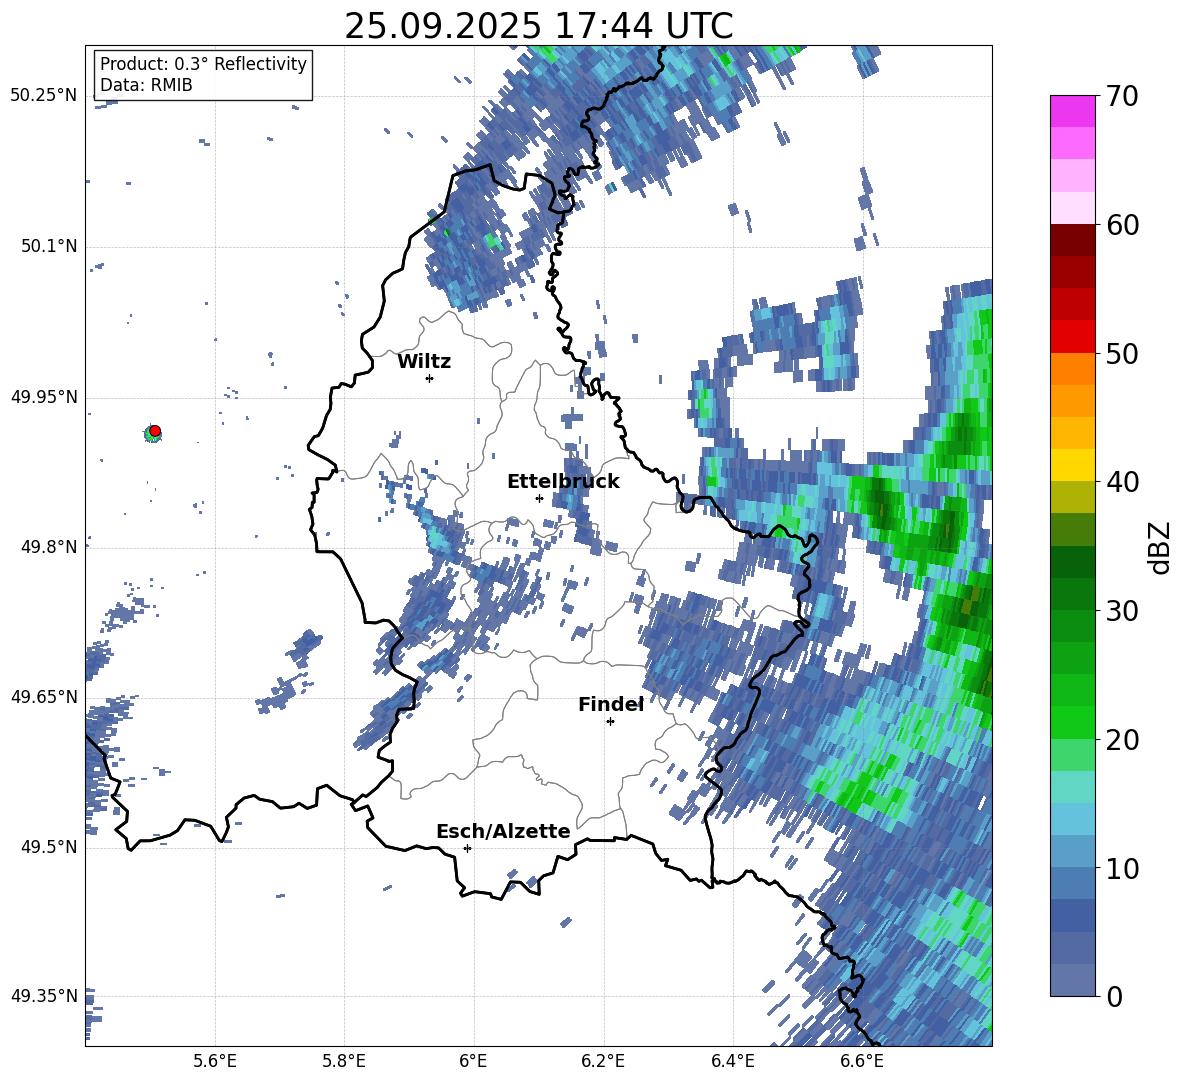Viewport: 1184px width, 1081px height.
Task: Click the colorbar 0 tick label
Action: tap(1114, 997)
